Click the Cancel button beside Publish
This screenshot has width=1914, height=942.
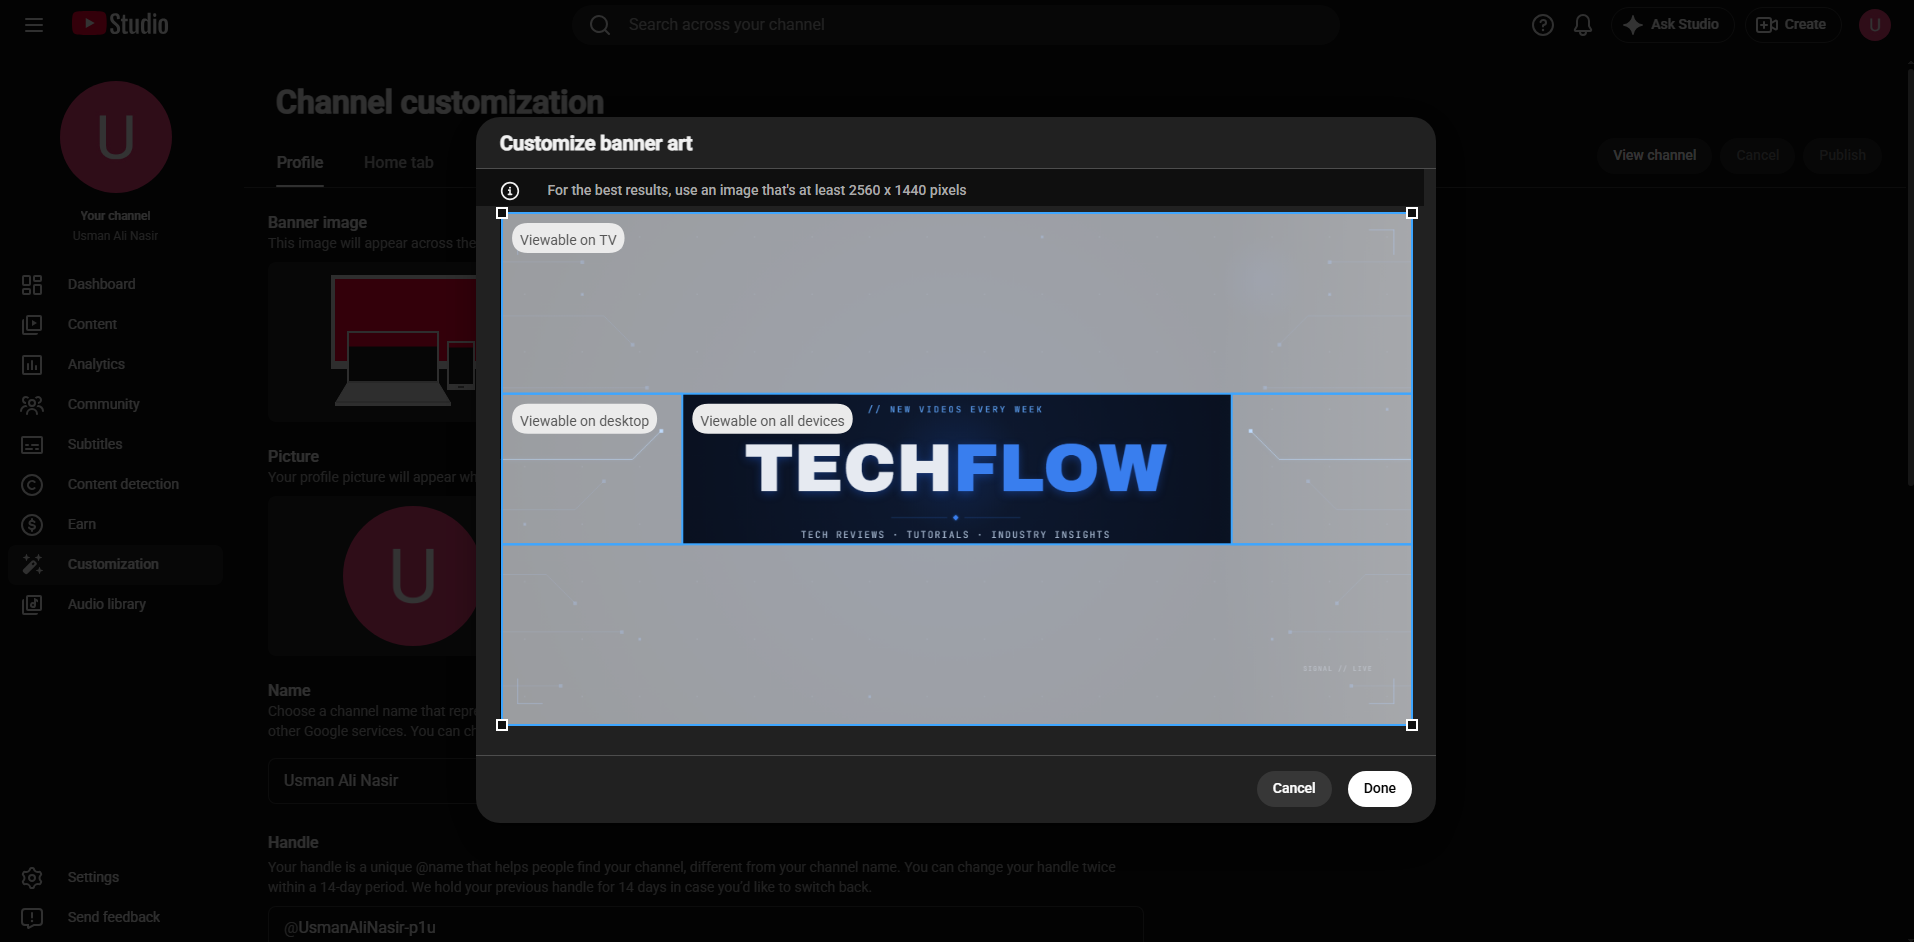coord(1758,156)
